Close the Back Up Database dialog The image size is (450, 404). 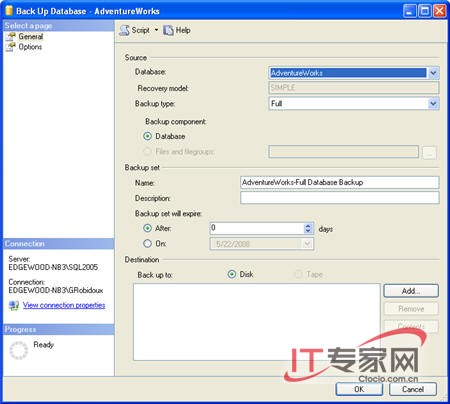440,11
